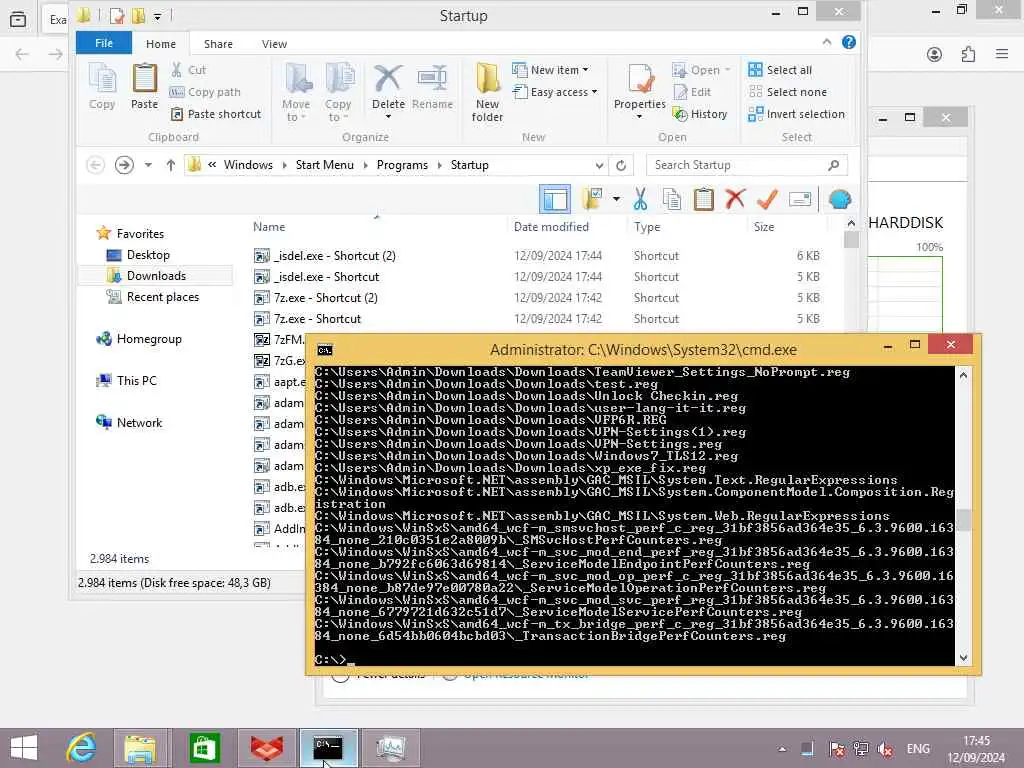Click the blue globe toolbar icon

click(x=840, y=199)
